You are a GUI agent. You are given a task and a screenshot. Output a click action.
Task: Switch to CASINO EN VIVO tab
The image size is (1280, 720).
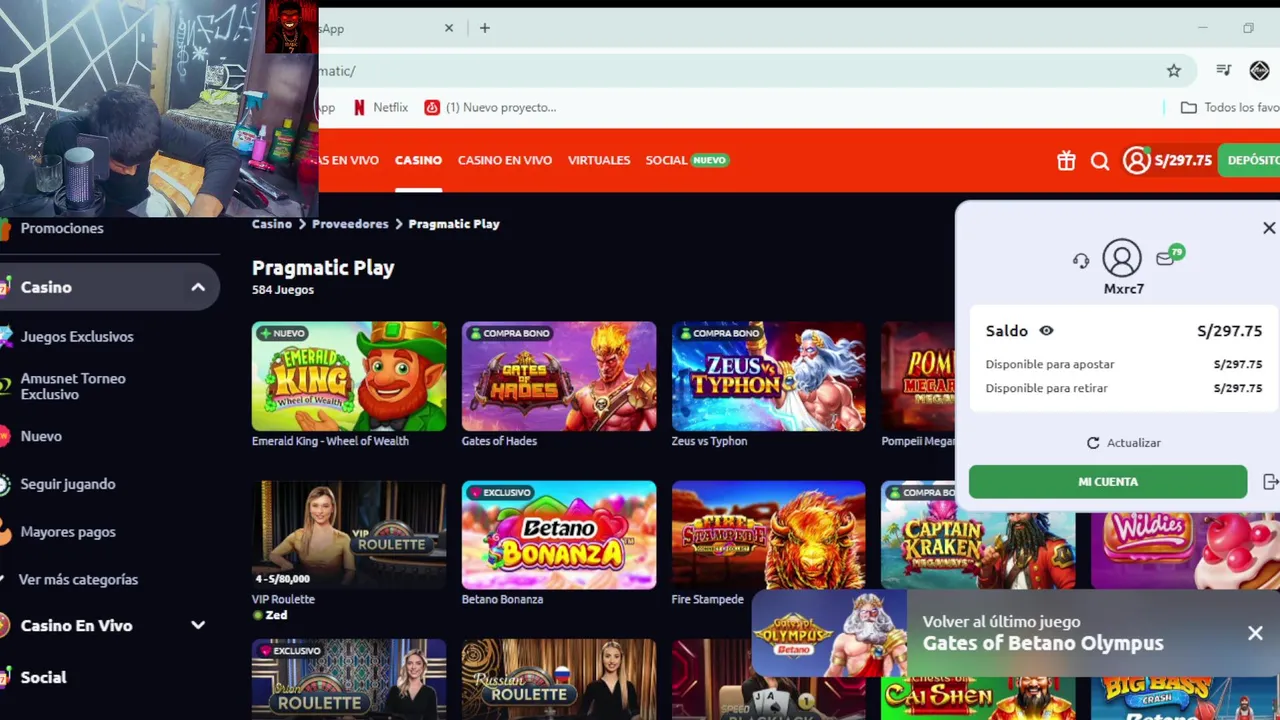coord(505,160)
